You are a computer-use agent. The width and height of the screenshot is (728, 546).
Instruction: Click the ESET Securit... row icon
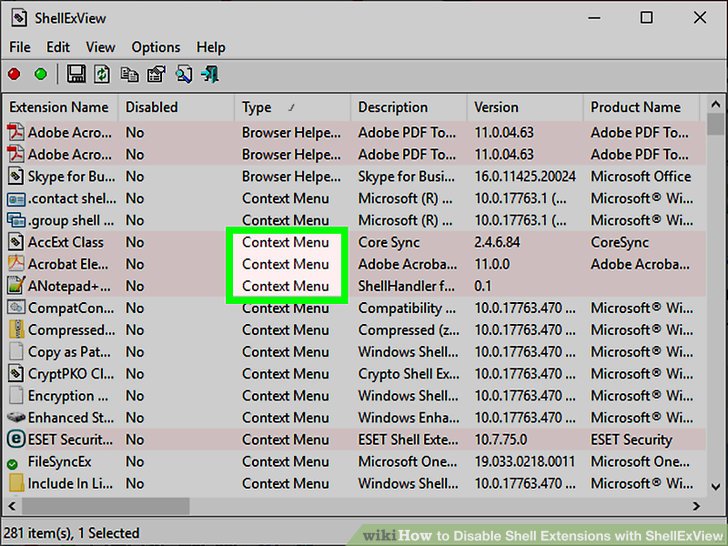16,439
